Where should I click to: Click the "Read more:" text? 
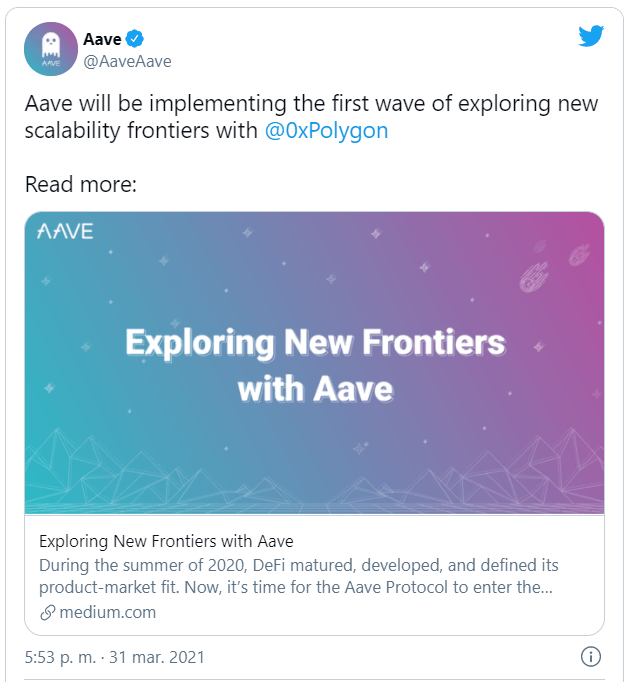(x=81, y=184)
